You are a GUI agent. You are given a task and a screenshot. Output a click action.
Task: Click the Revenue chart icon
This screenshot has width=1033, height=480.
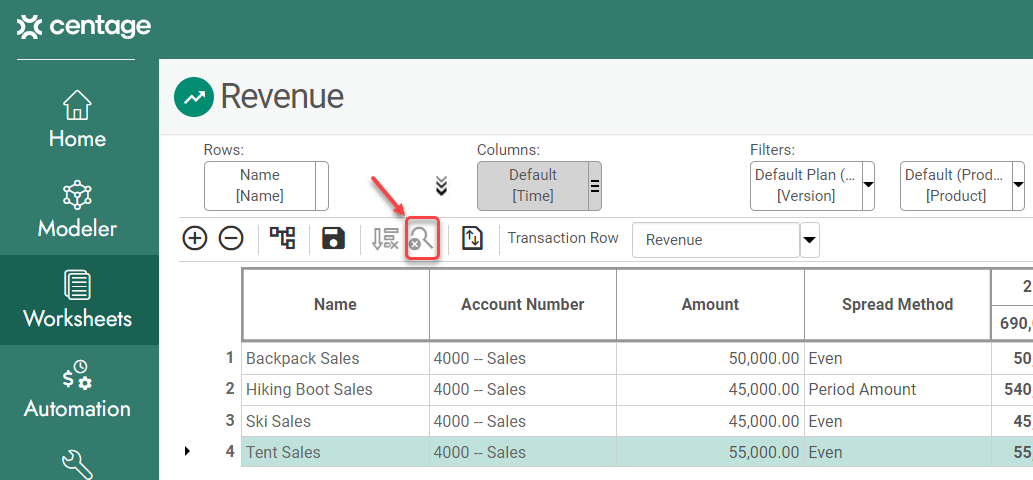(194, 97)
